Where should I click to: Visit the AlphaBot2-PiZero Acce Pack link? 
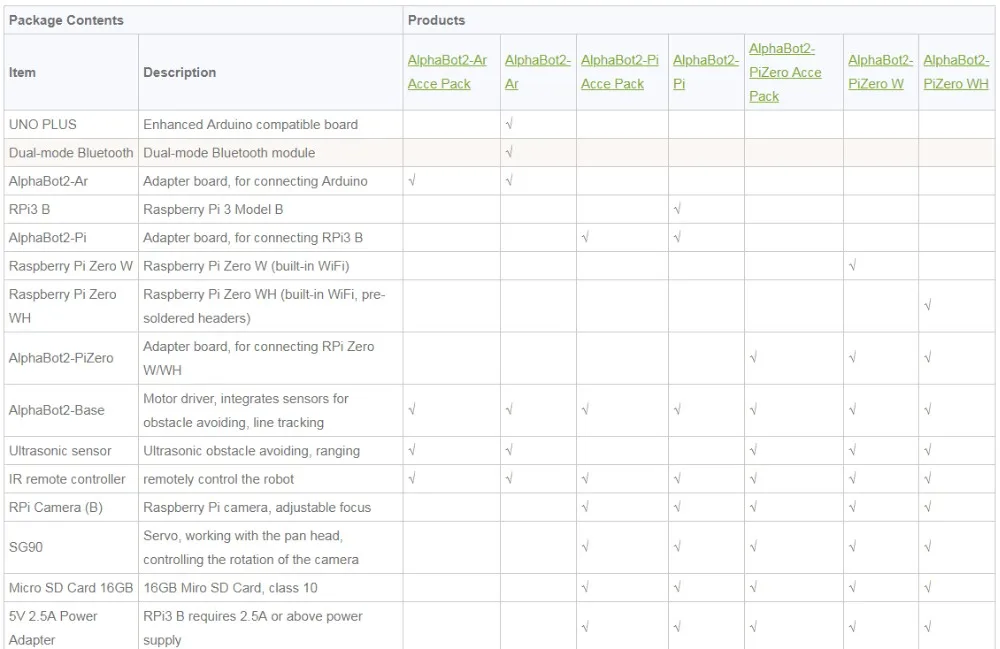pos(785,72)
